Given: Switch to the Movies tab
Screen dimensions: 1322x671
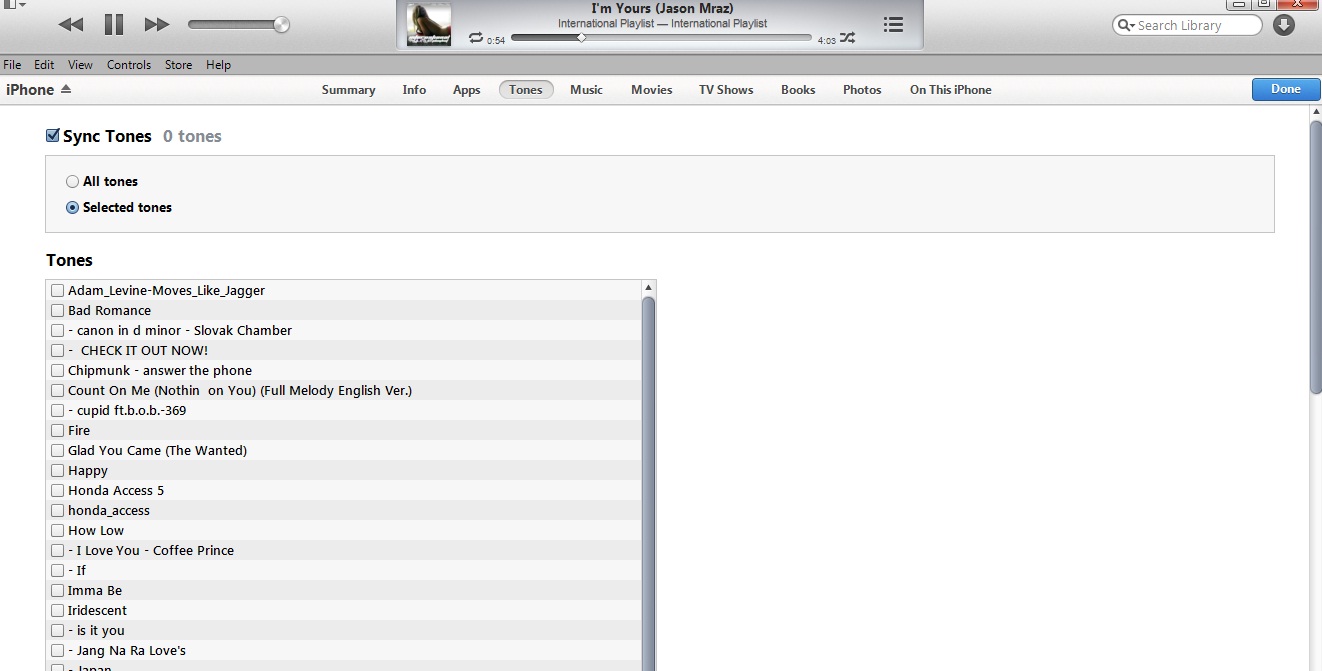Looking at the screenshot, I should [x=651, y=90].
